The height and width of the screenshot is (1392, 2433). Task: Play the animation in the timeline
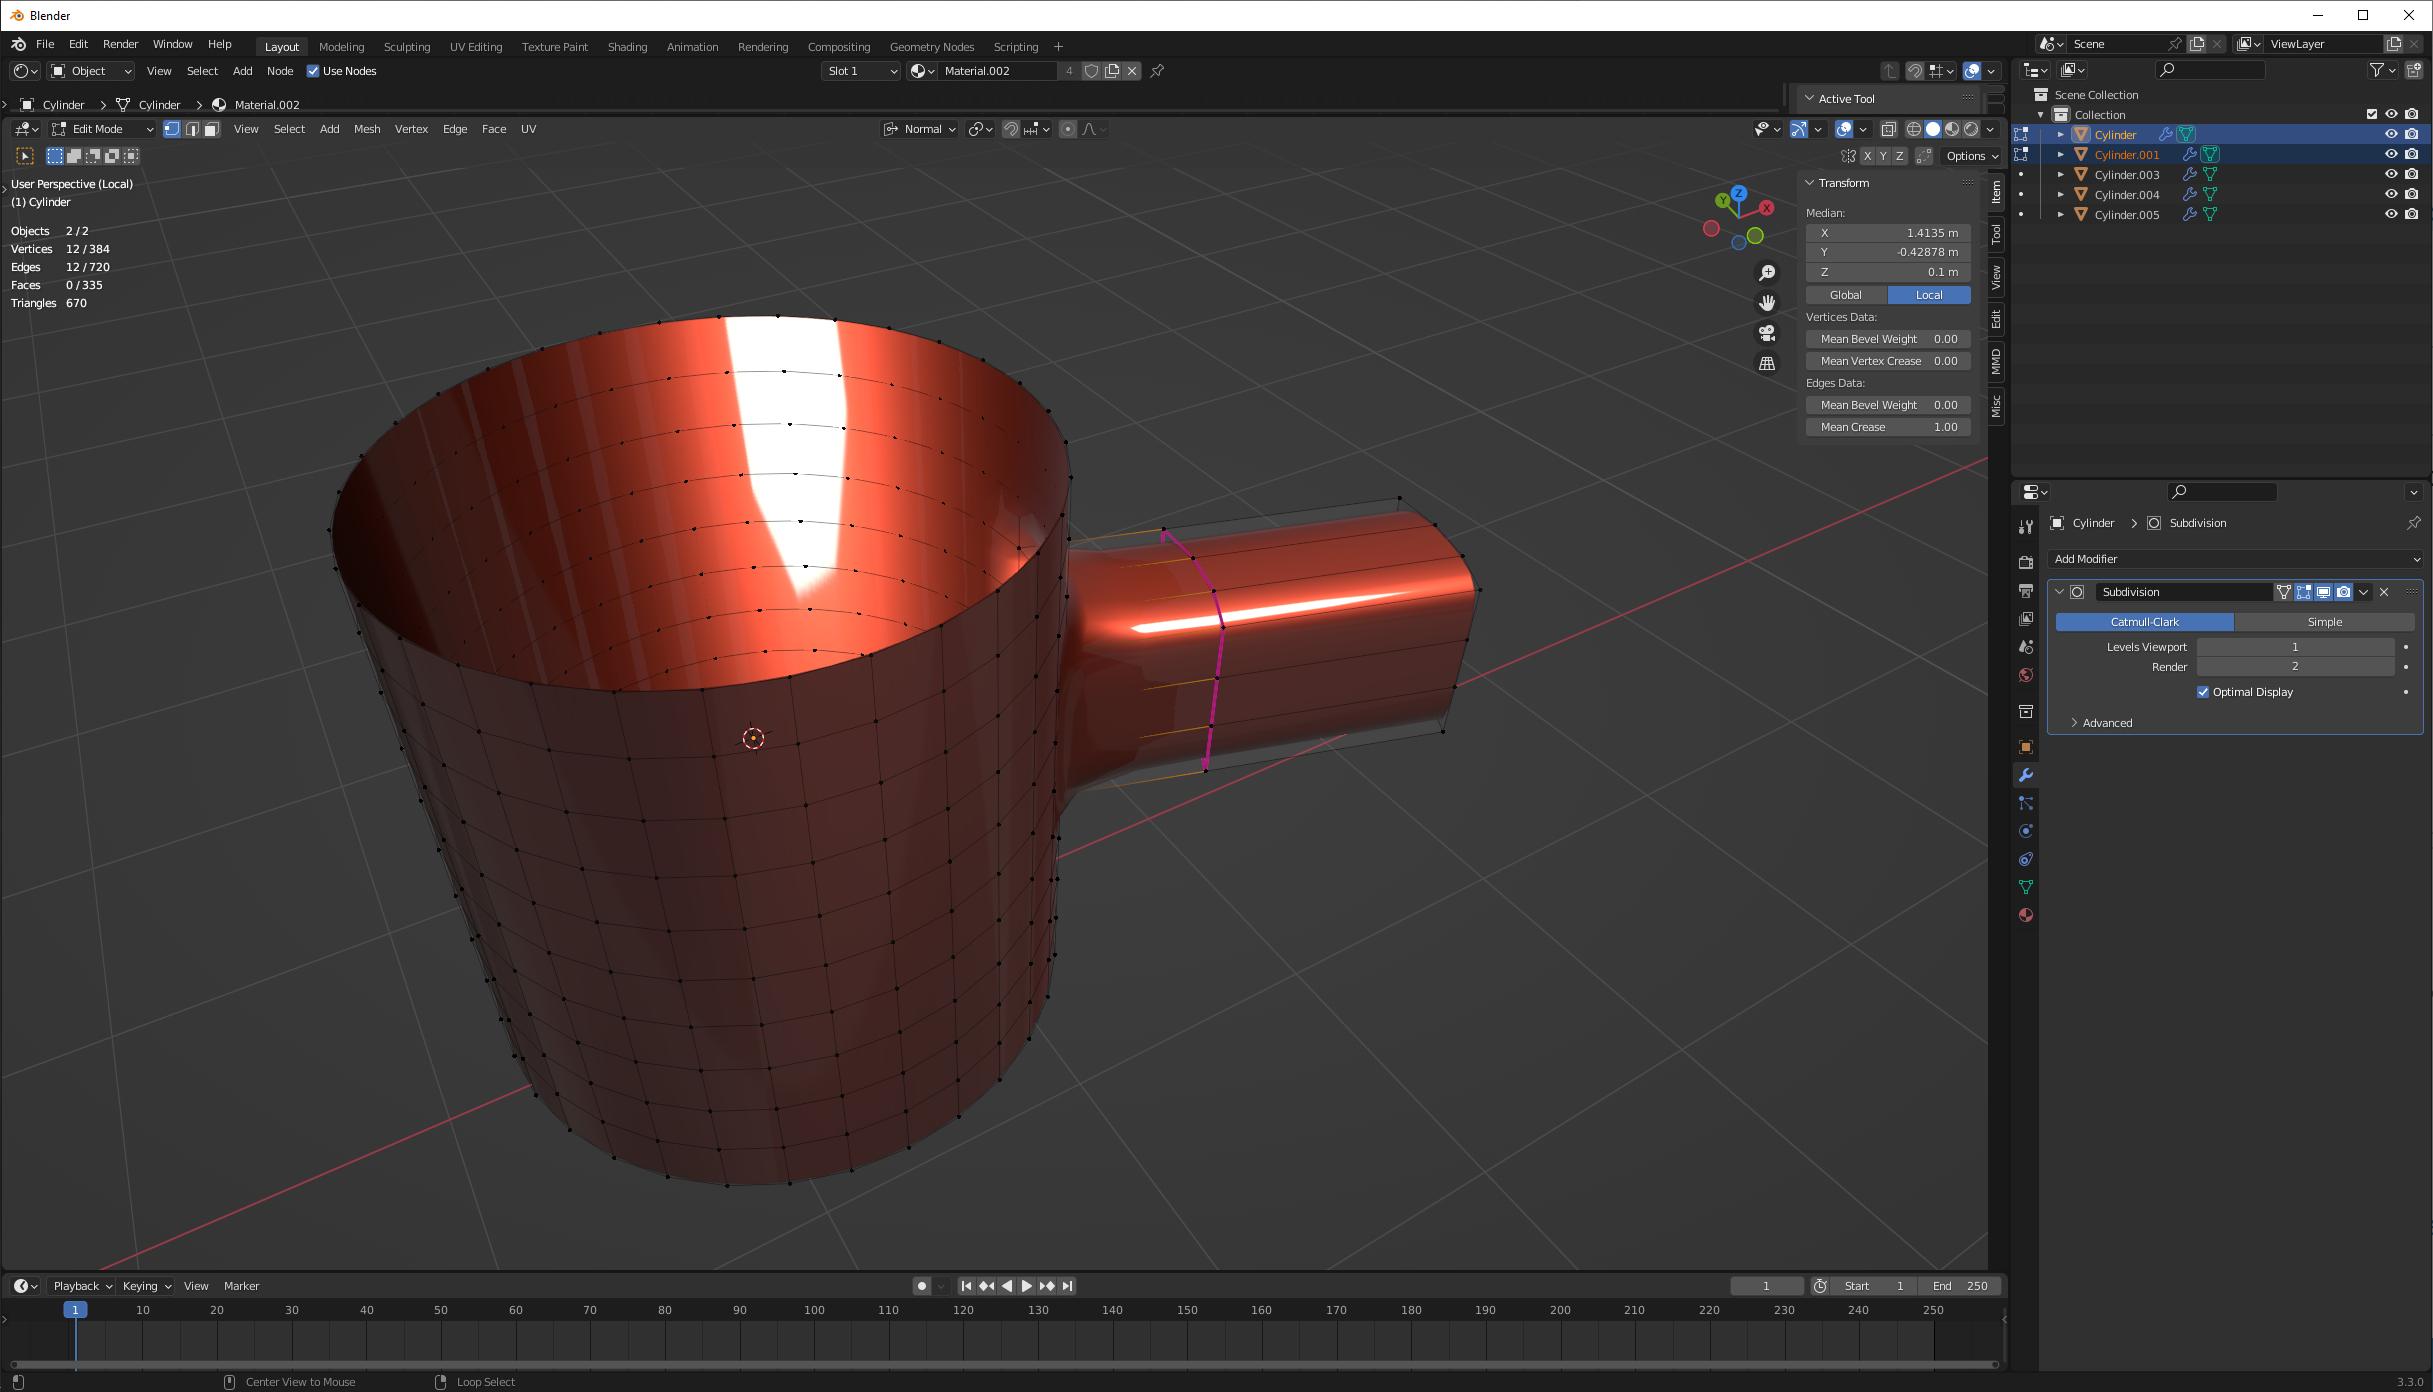point(1026,1286)
